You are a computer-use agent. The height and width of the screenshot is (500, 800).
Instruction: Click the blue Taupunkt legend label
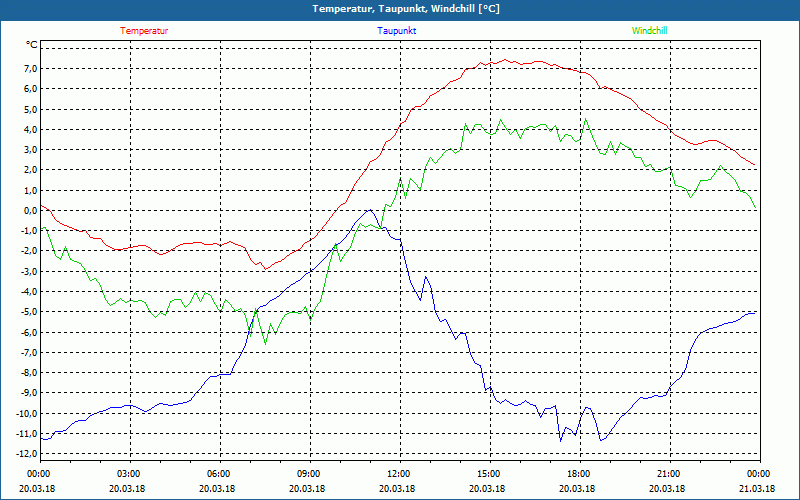click(397, 31)
